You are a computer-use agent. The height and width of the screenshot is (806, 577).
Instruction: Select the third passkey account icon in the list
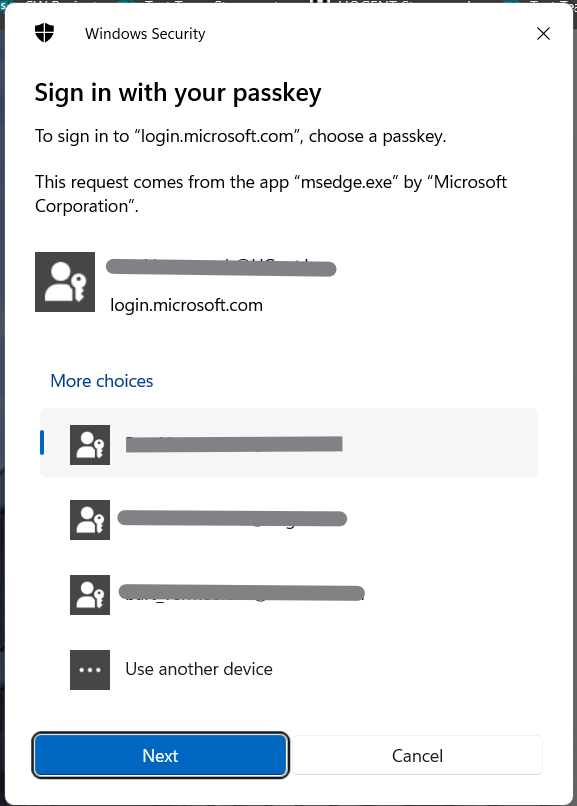pyautogui.click(x=90, y=595)
